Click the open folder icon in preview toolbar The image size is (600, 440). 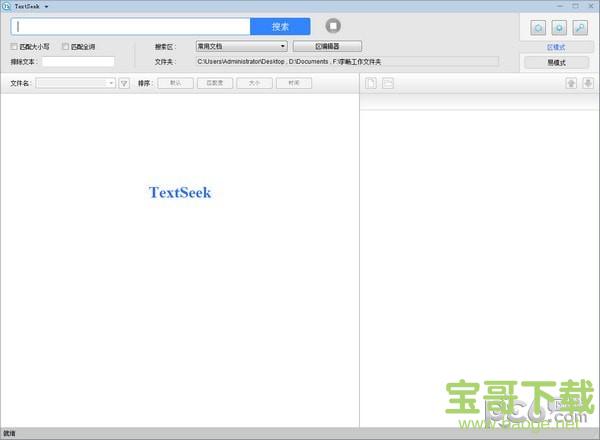pyautogui.click(x=388, y=83)
